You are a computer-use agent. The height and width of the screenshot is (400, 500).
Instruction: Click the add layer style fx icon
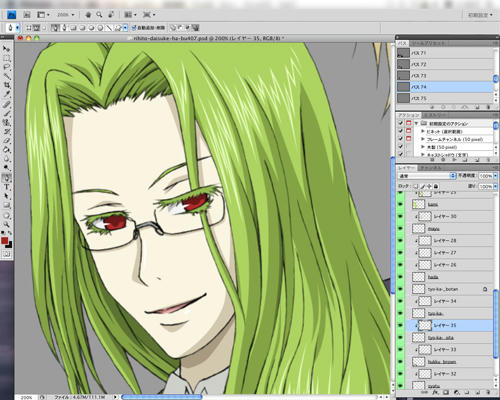(436, 392)
